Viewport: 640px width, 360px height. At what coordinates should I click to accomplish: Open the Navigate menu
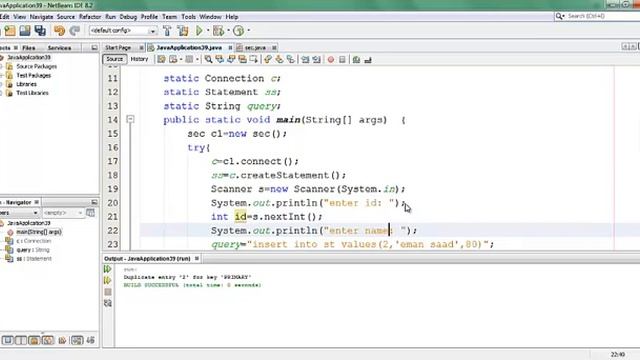(41, 17)
